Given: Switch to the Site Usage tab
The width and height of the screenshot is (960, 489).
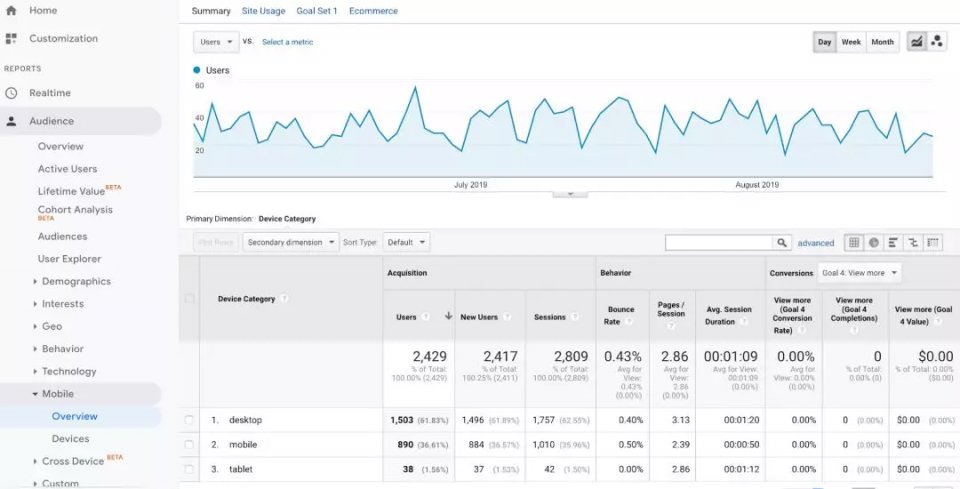Looking at the screenshot, I should pos(263,11).
